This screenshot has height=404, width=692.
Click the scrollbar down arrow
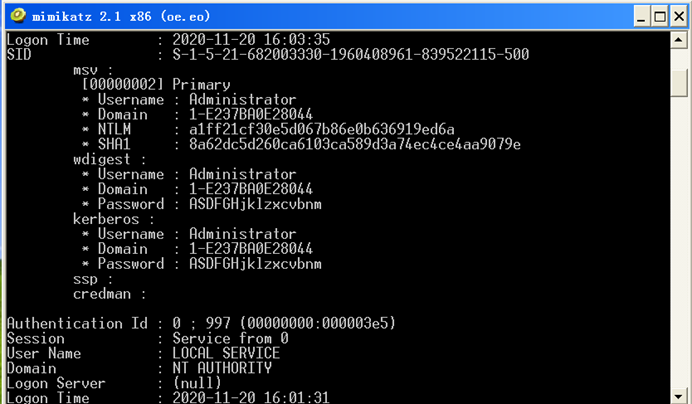pyautogui.click(x=679, y=396)
